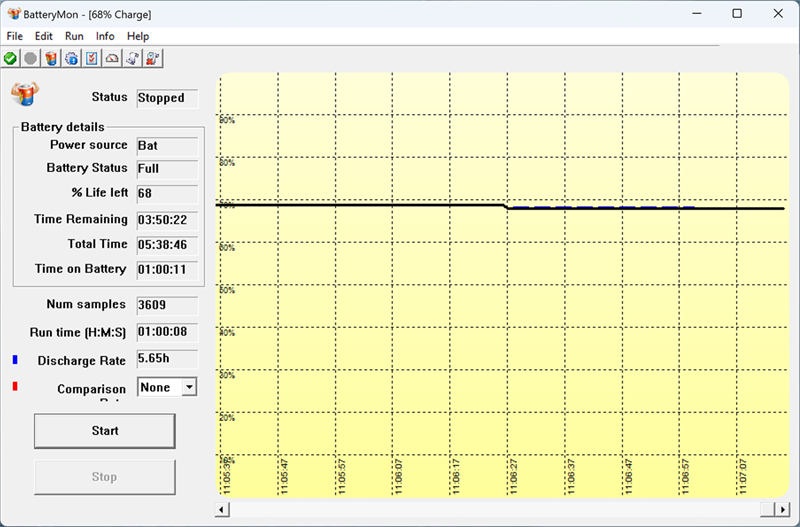Click the disabled Stop button

tap(105, 477)
